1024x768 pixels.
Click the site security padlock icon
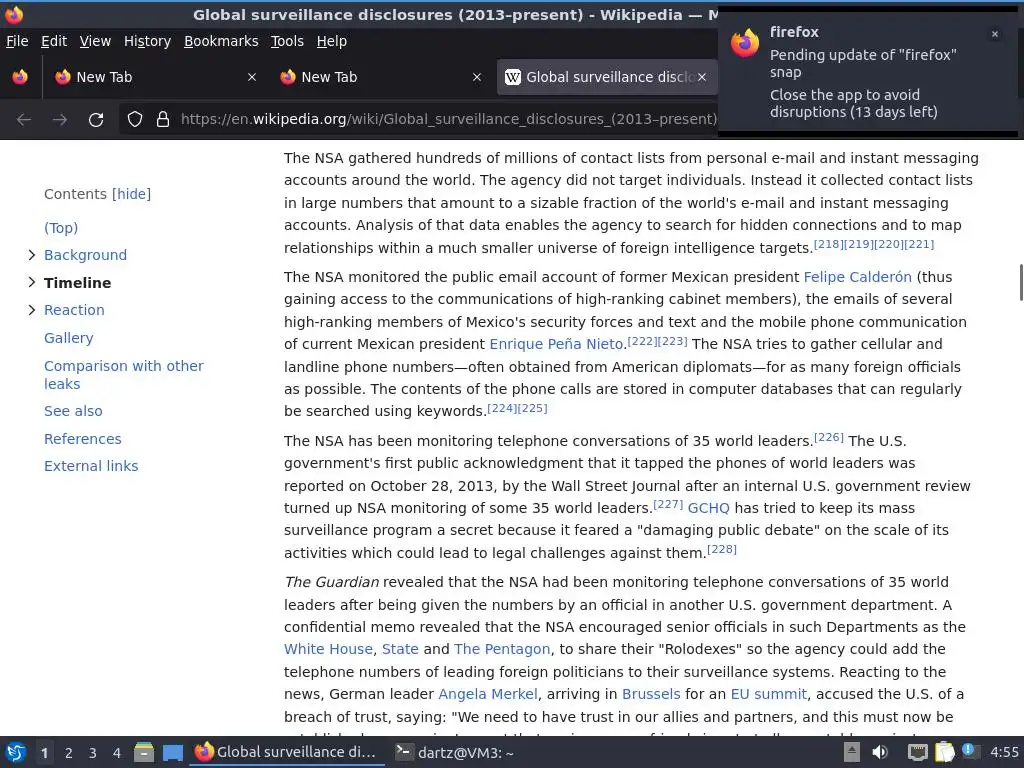point(163,120)
